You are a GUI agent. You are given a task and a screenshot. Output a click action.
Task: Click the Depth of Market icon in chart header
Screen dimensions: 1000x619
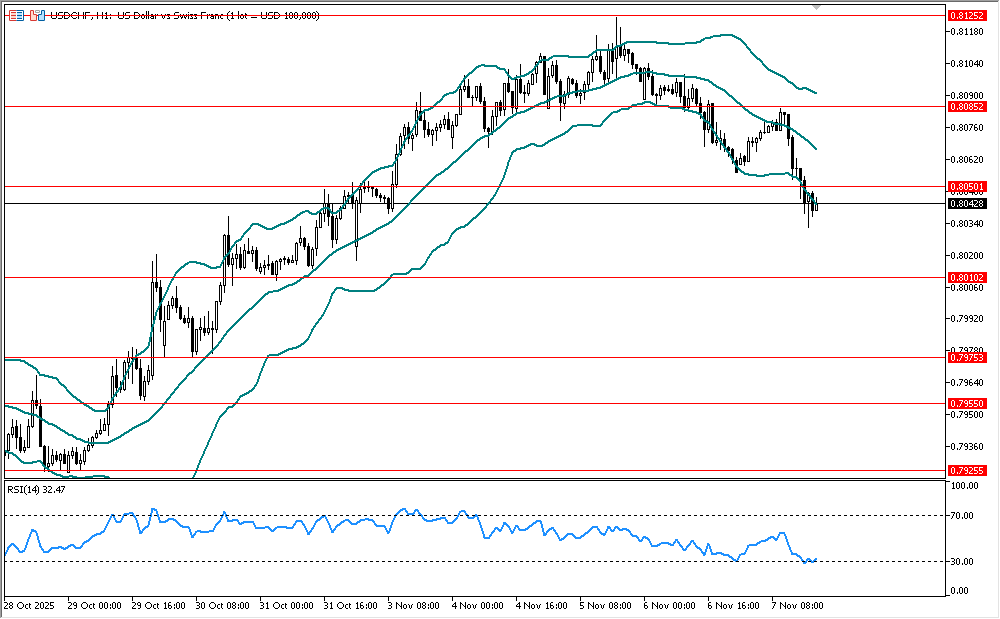pos(16,16)
